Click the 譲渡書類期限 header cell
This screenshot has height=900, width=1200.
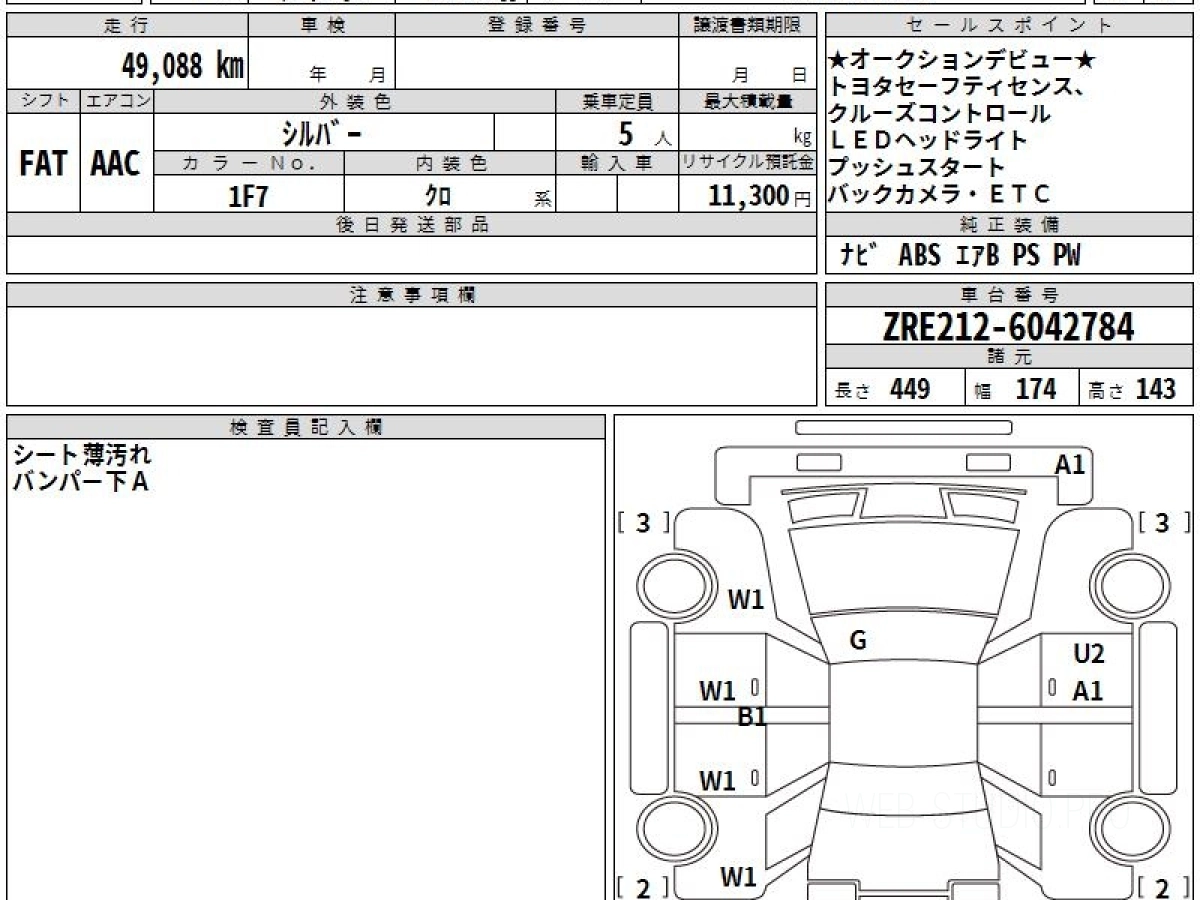747,26
